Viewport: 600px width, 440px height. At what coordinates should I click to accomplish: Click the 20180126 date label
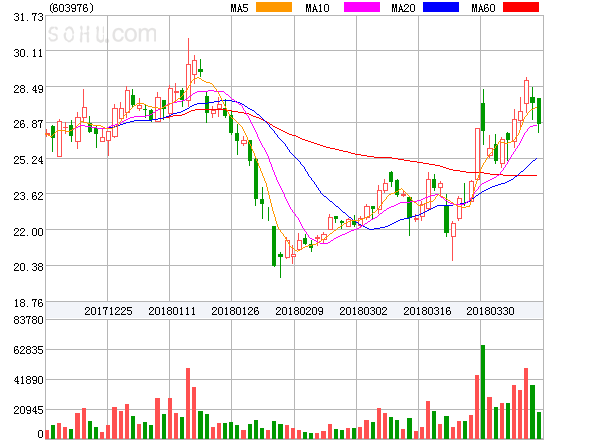[x=235, y=311]
